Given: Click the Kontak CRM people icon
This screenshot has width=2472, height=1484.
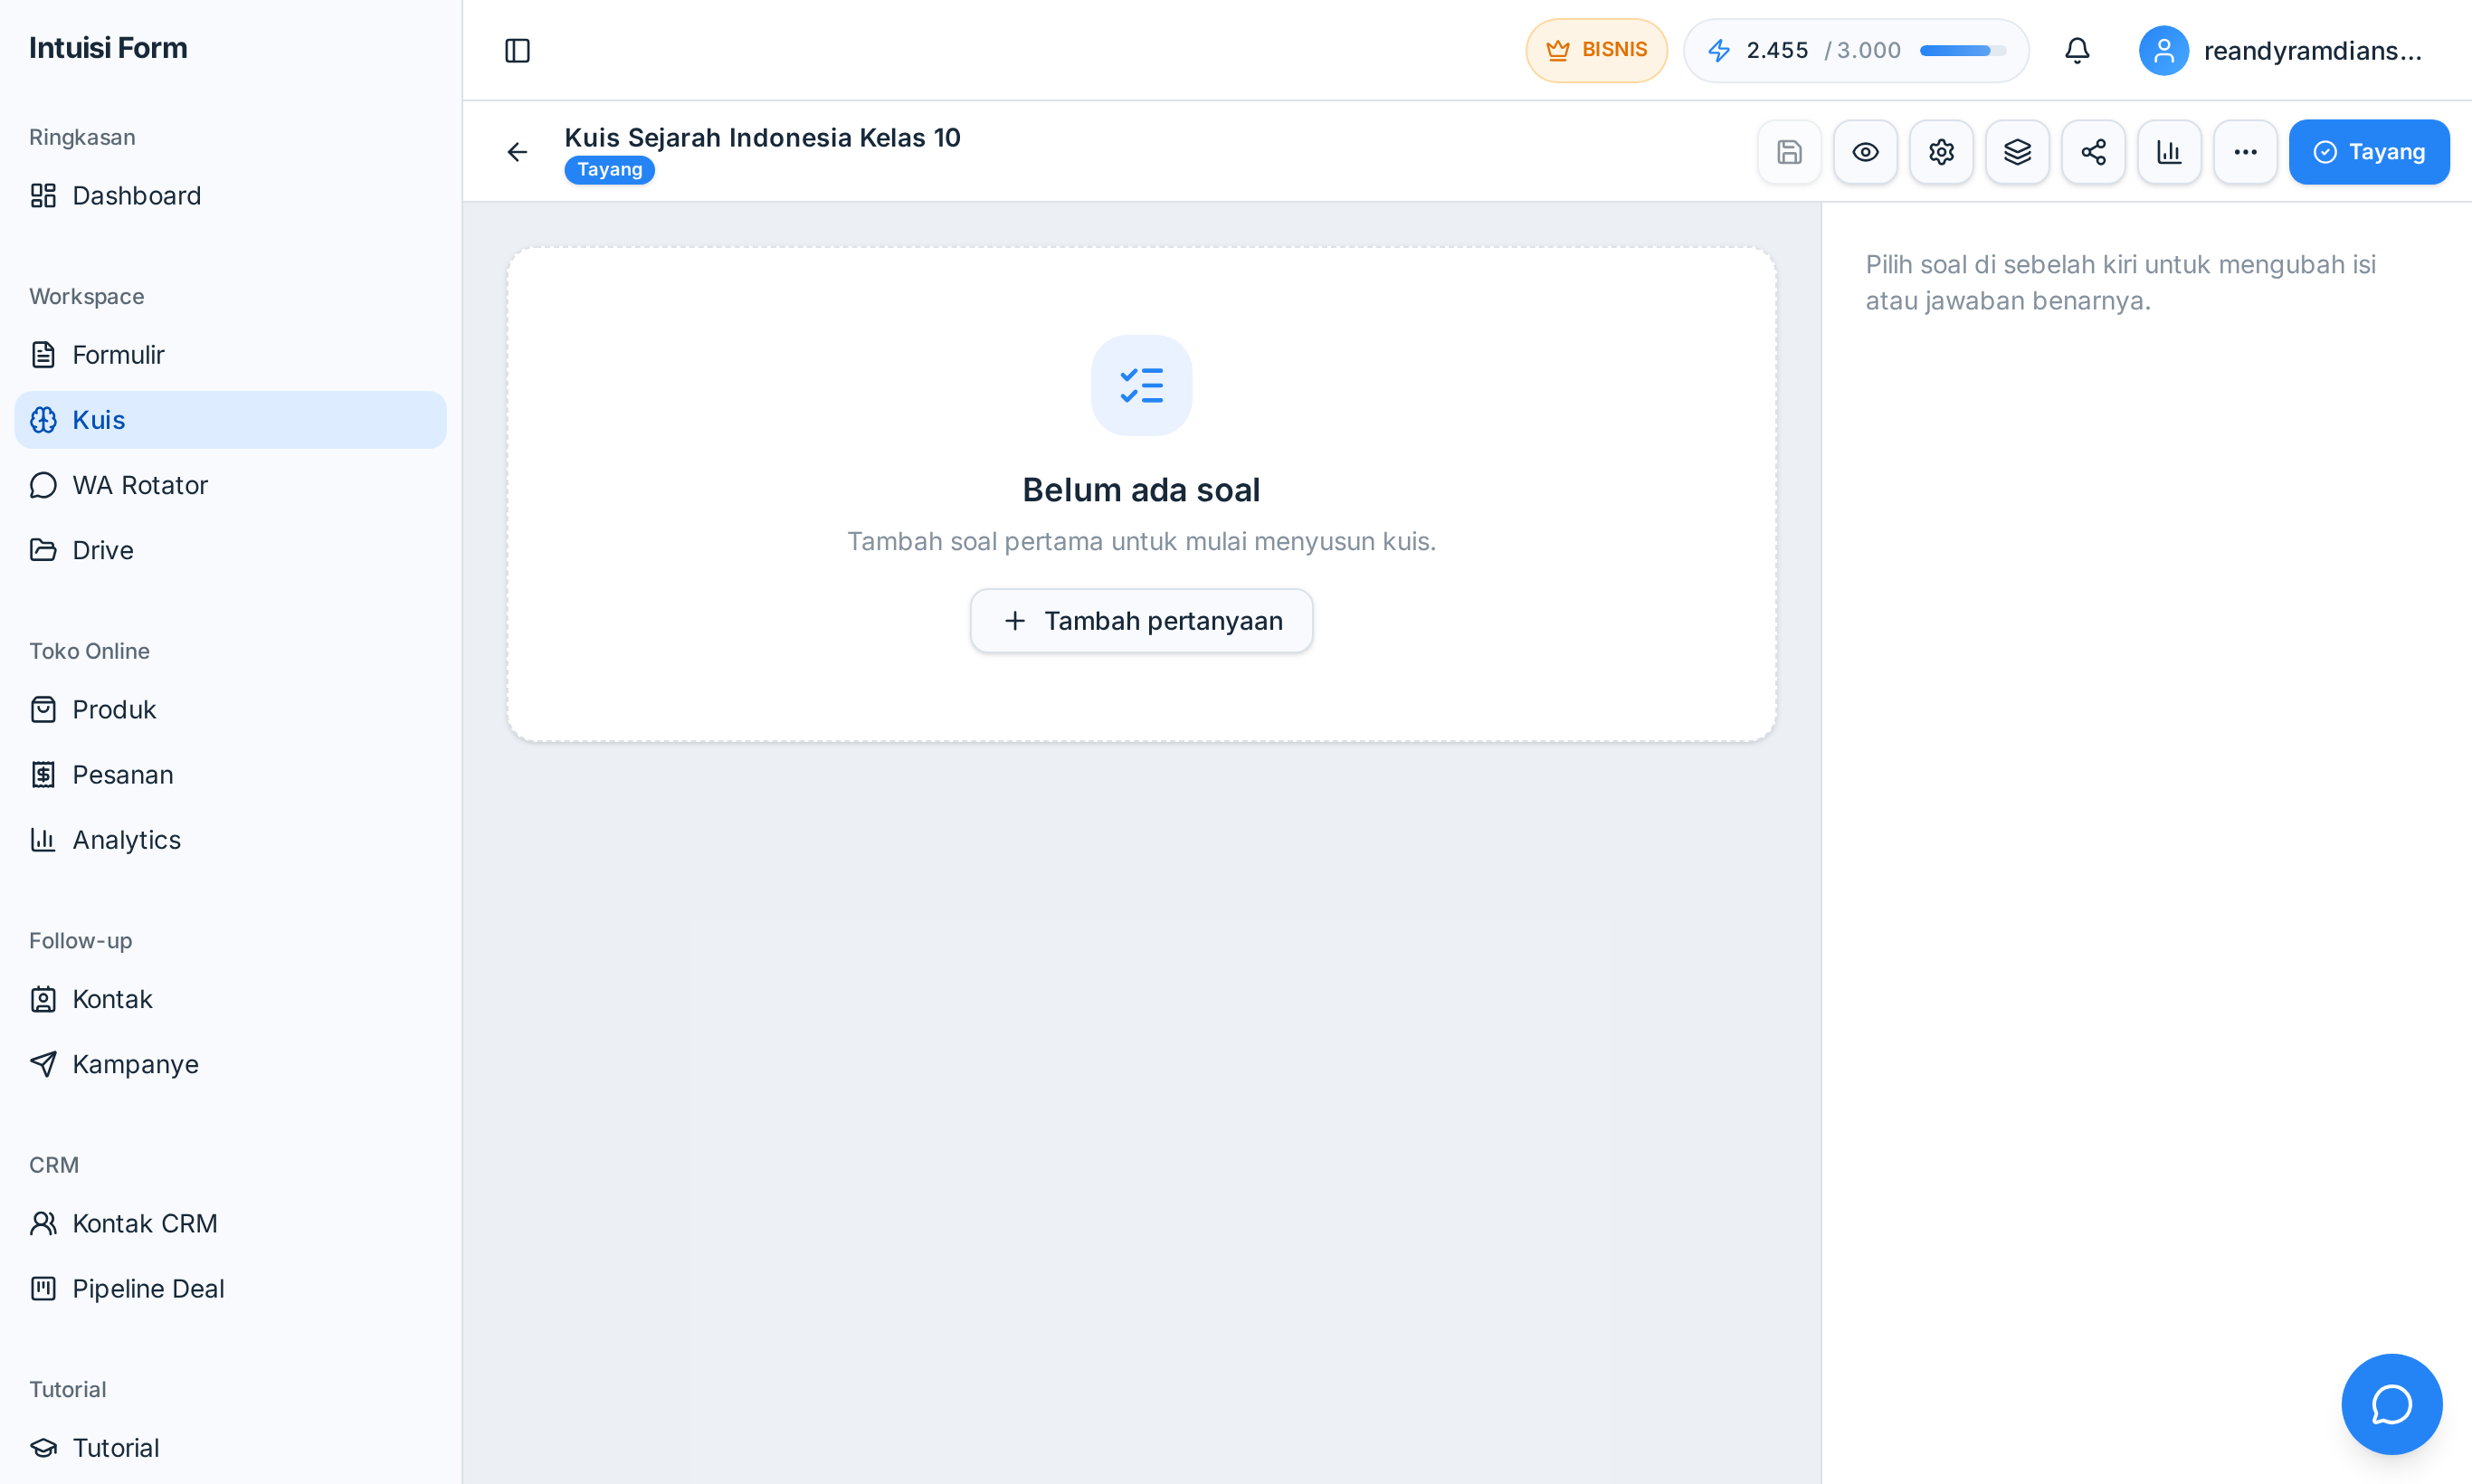Looking at the screenshot, I should [x=43, y=1223].
